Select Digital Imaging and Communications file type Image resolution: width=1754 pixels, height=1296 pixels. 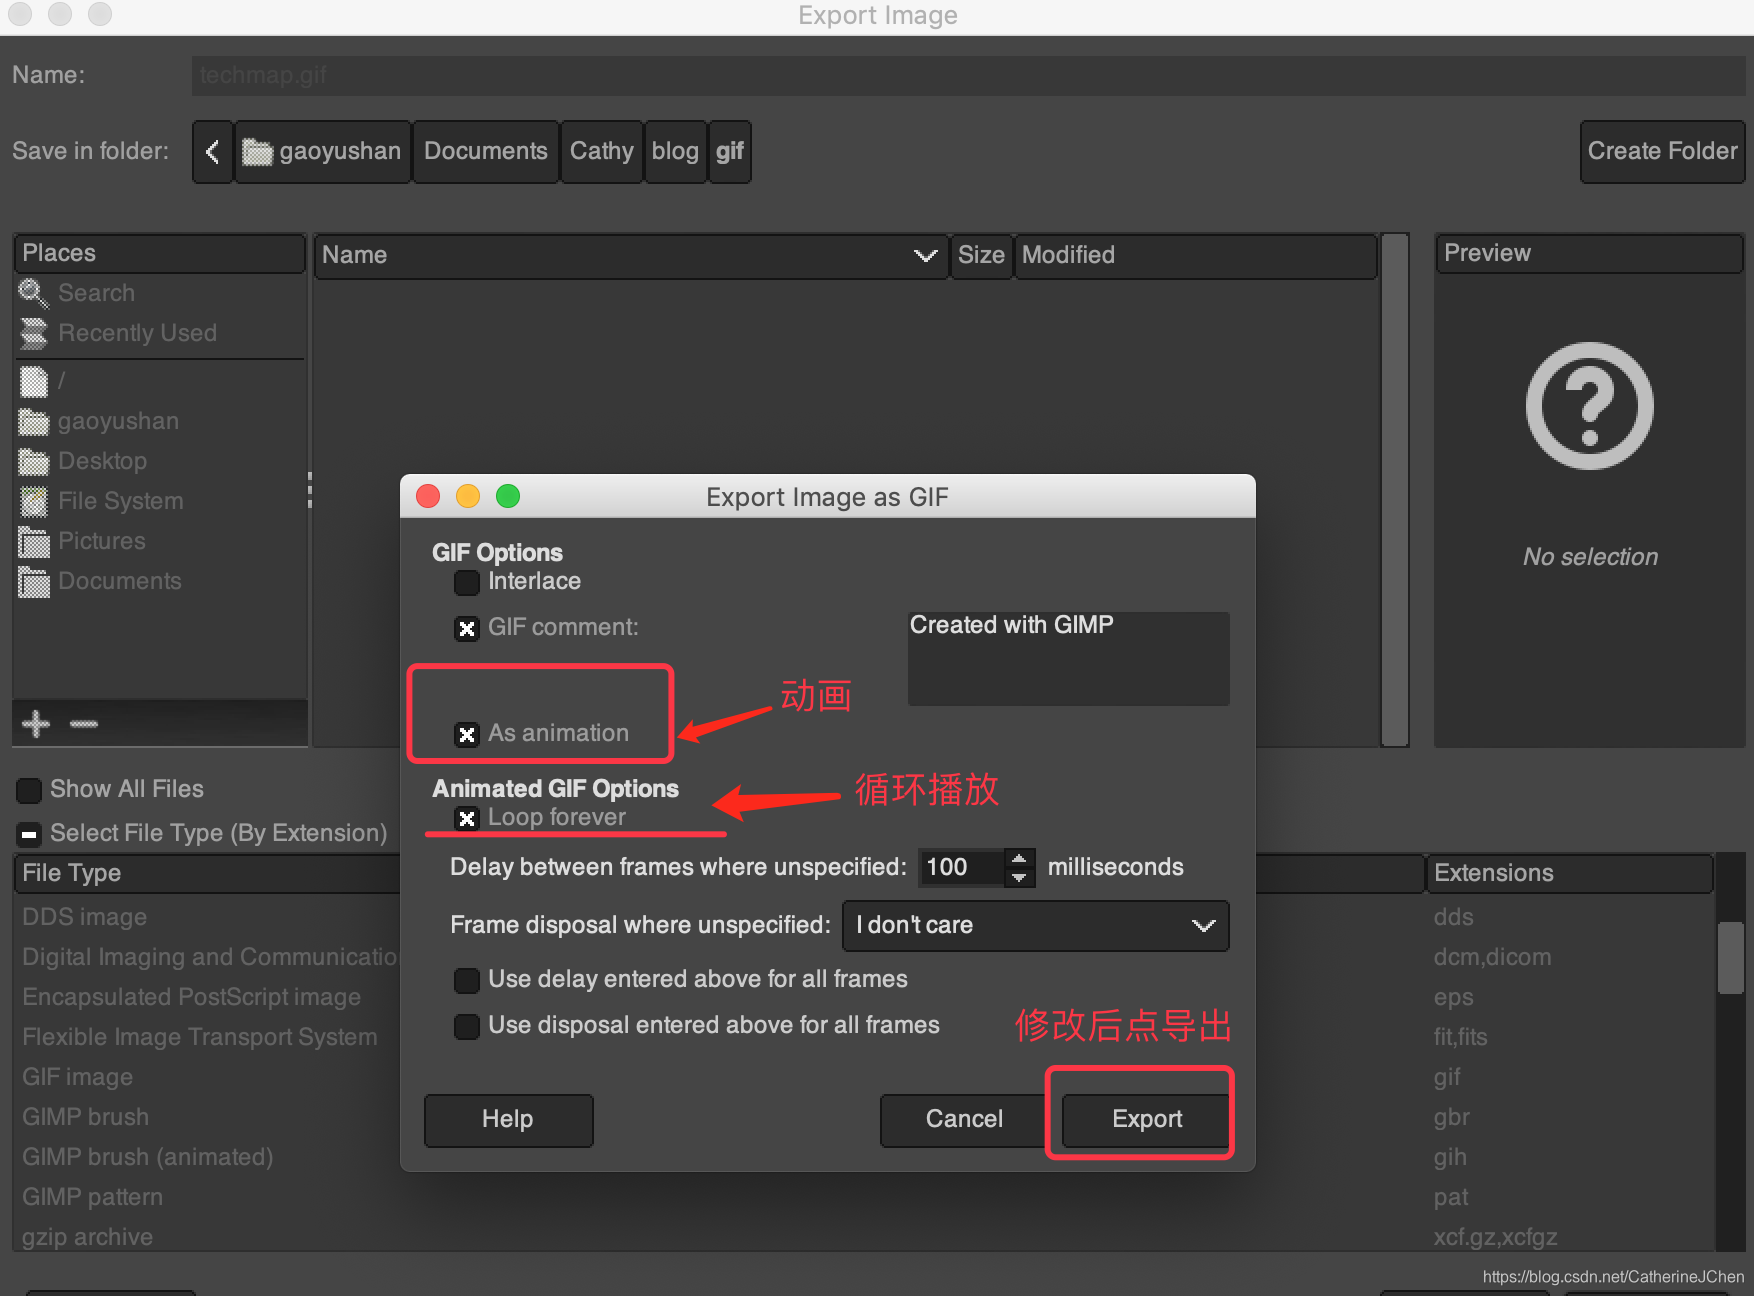[210, 957]
